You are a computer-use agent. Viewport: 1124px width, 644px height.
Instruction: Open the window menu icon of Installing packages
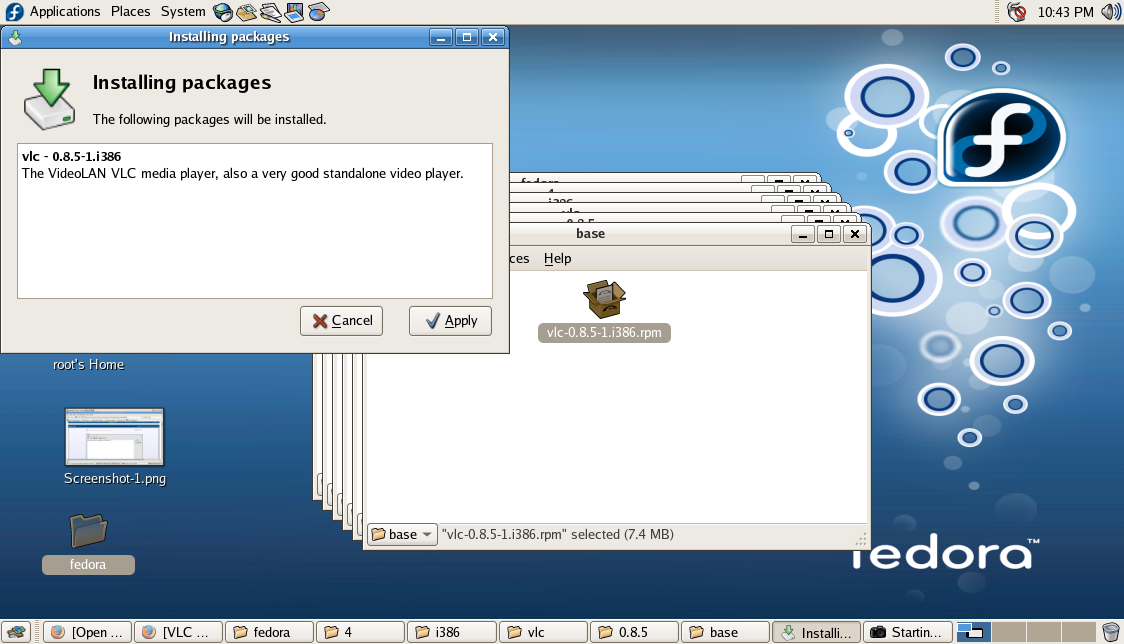point(15,37)
